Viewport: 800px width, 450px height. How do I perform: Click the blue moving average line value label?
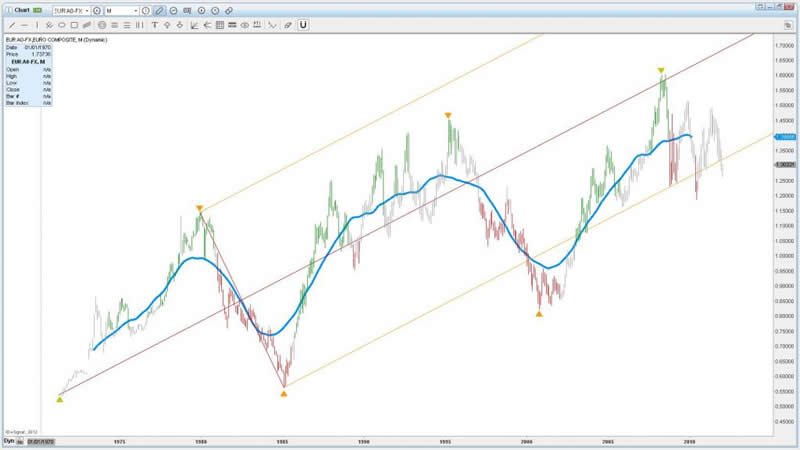click(x=786, y=136)
